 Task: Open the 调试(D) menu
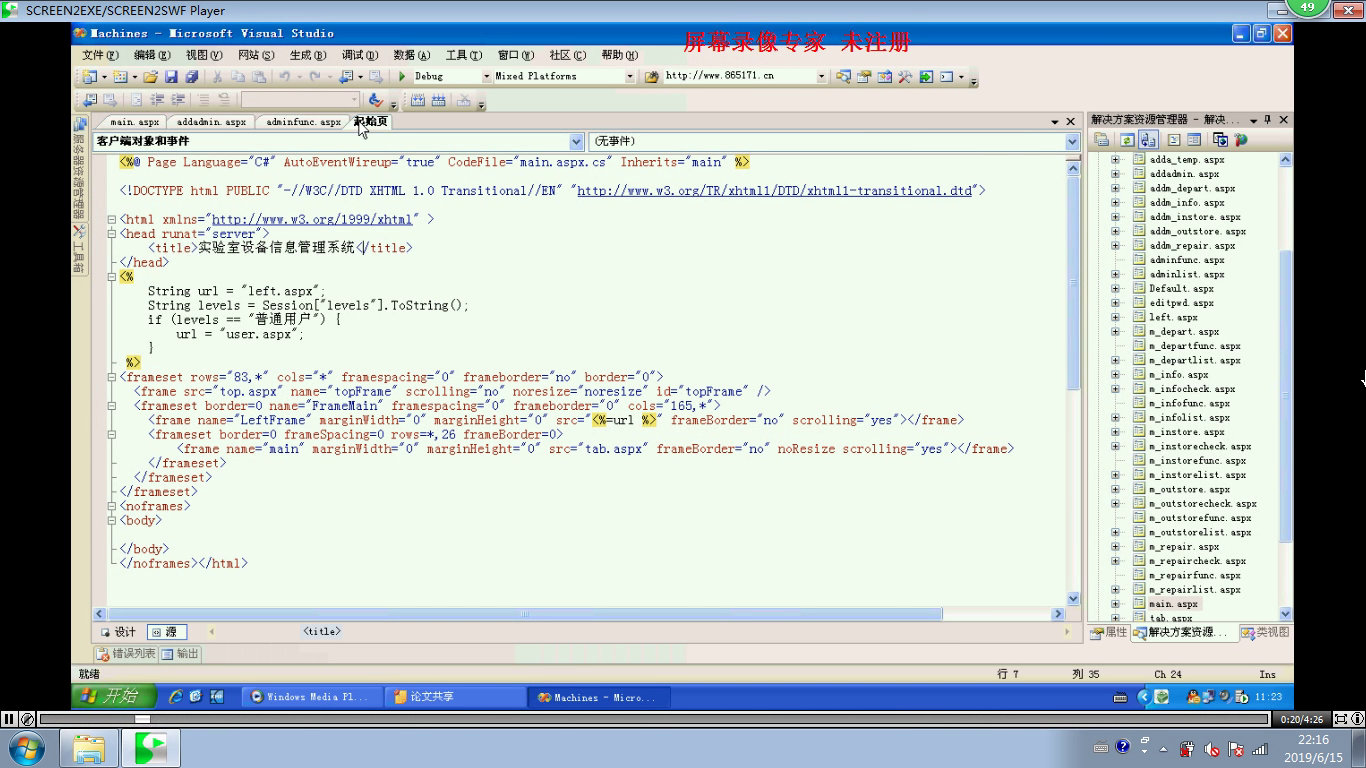(360, 55)
